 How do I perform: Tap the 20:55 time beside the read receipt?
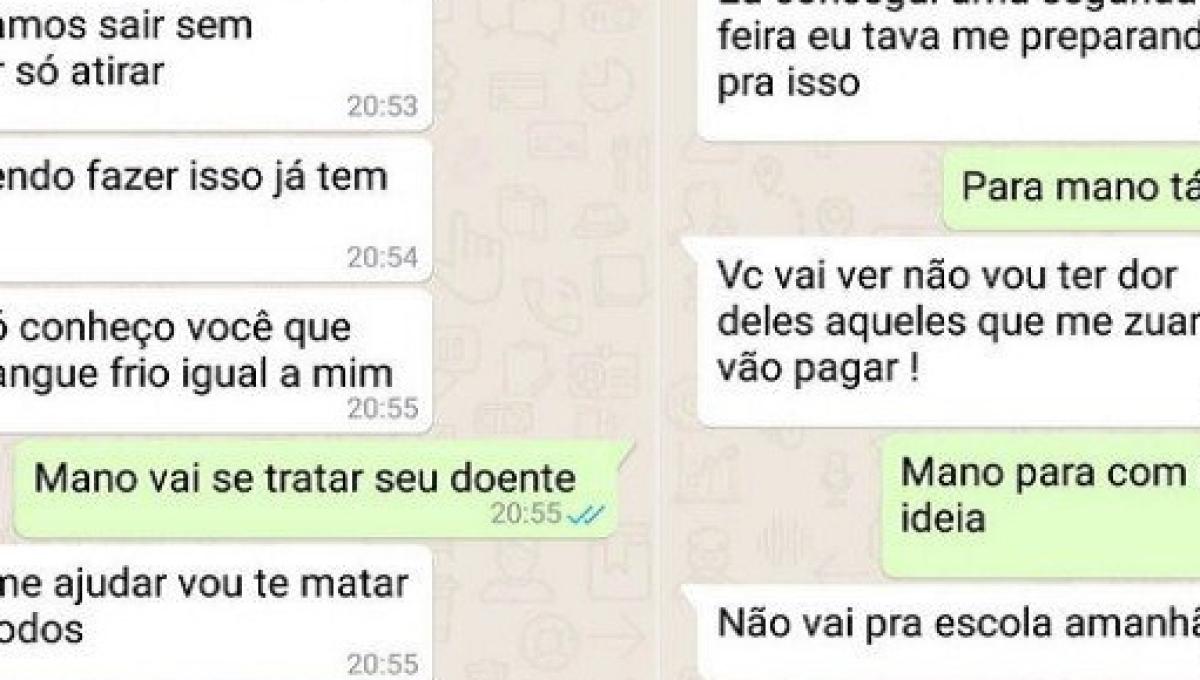coord(526,514)
